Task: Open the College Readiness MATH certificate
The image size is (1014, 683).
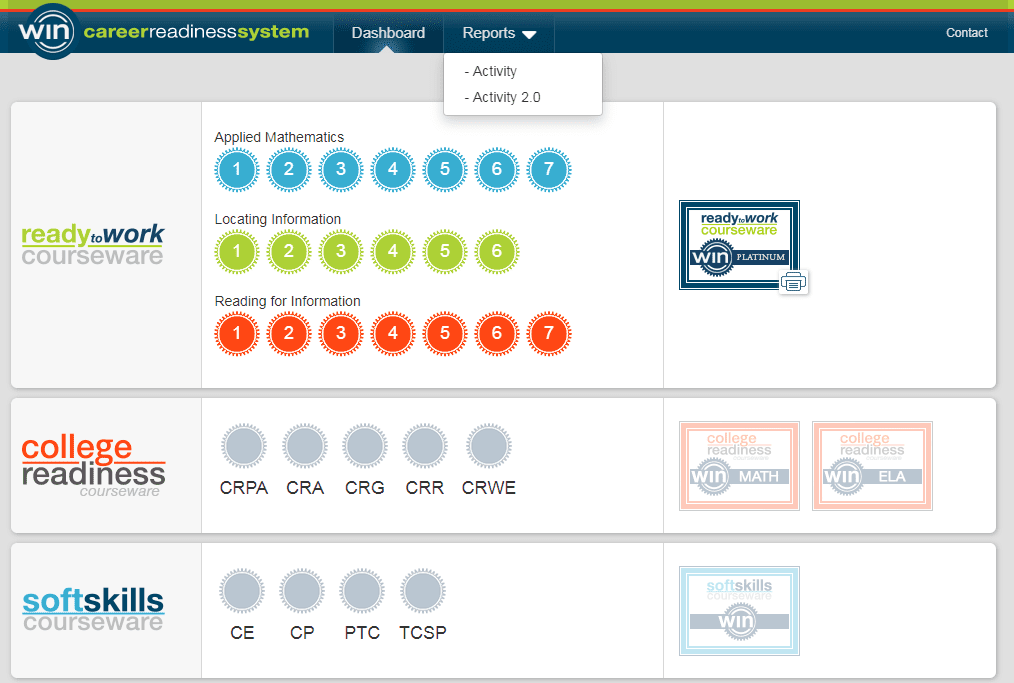Action: click(739, 466)
